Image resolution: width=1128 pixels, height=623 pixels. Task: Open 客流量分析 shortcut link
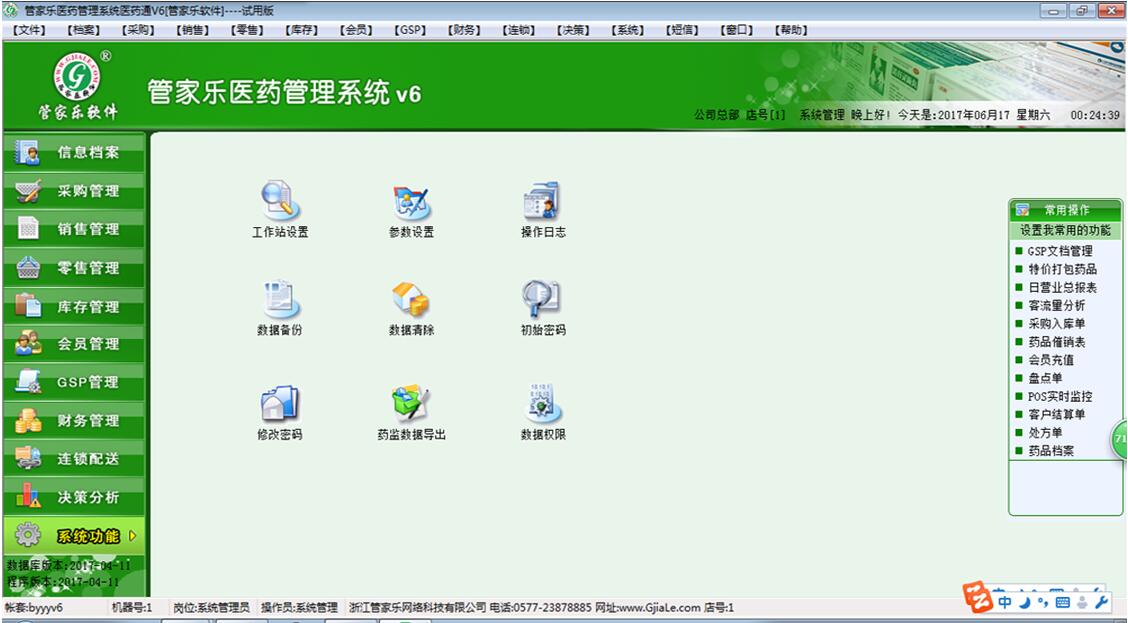pyautogui.click(x=1057, y=305)
